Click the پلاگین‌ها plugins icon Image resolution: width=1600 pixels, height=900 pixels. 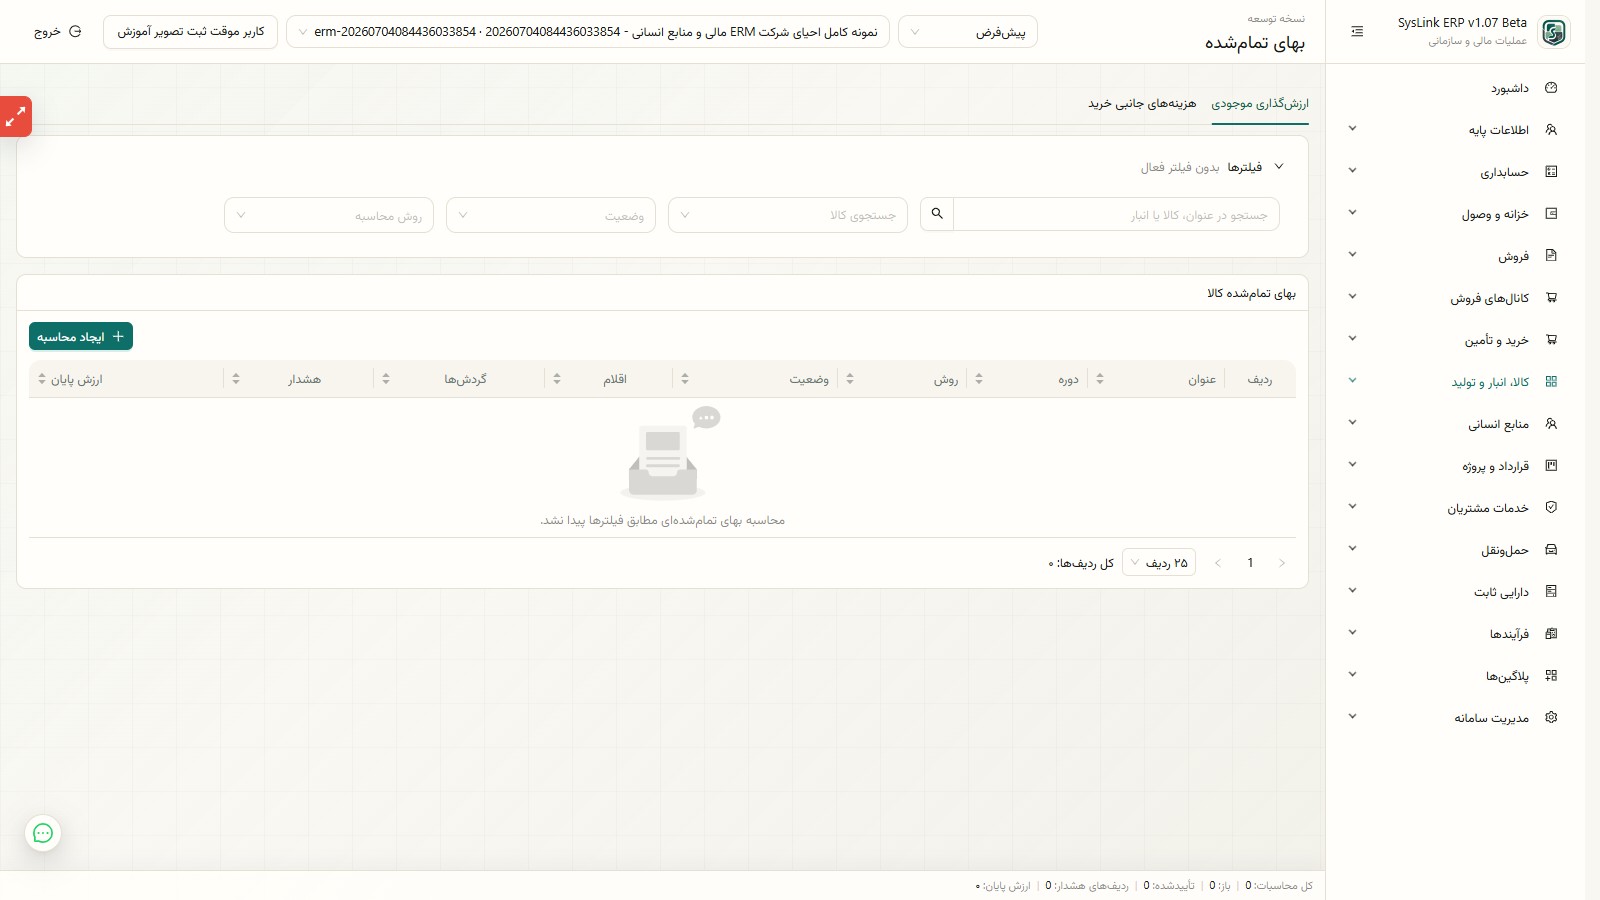tap(1551, 676)
